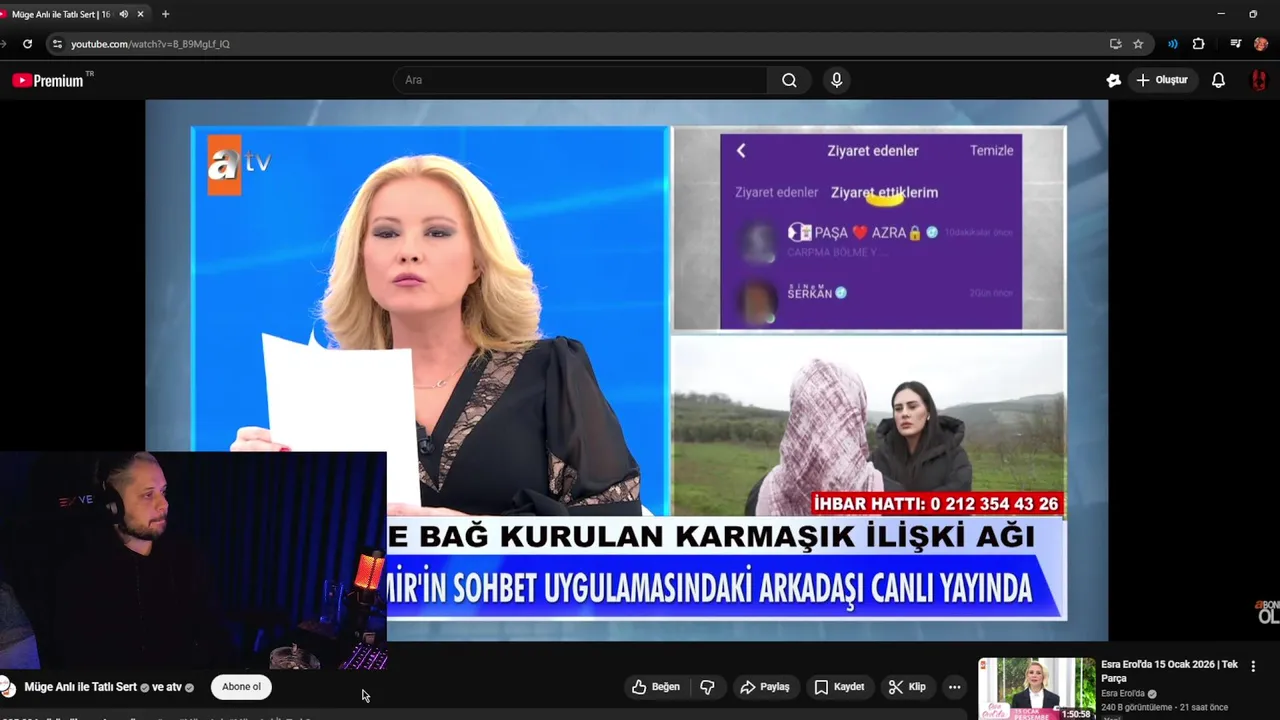Open Chrome media controls icon

(x=1236, y=44)
